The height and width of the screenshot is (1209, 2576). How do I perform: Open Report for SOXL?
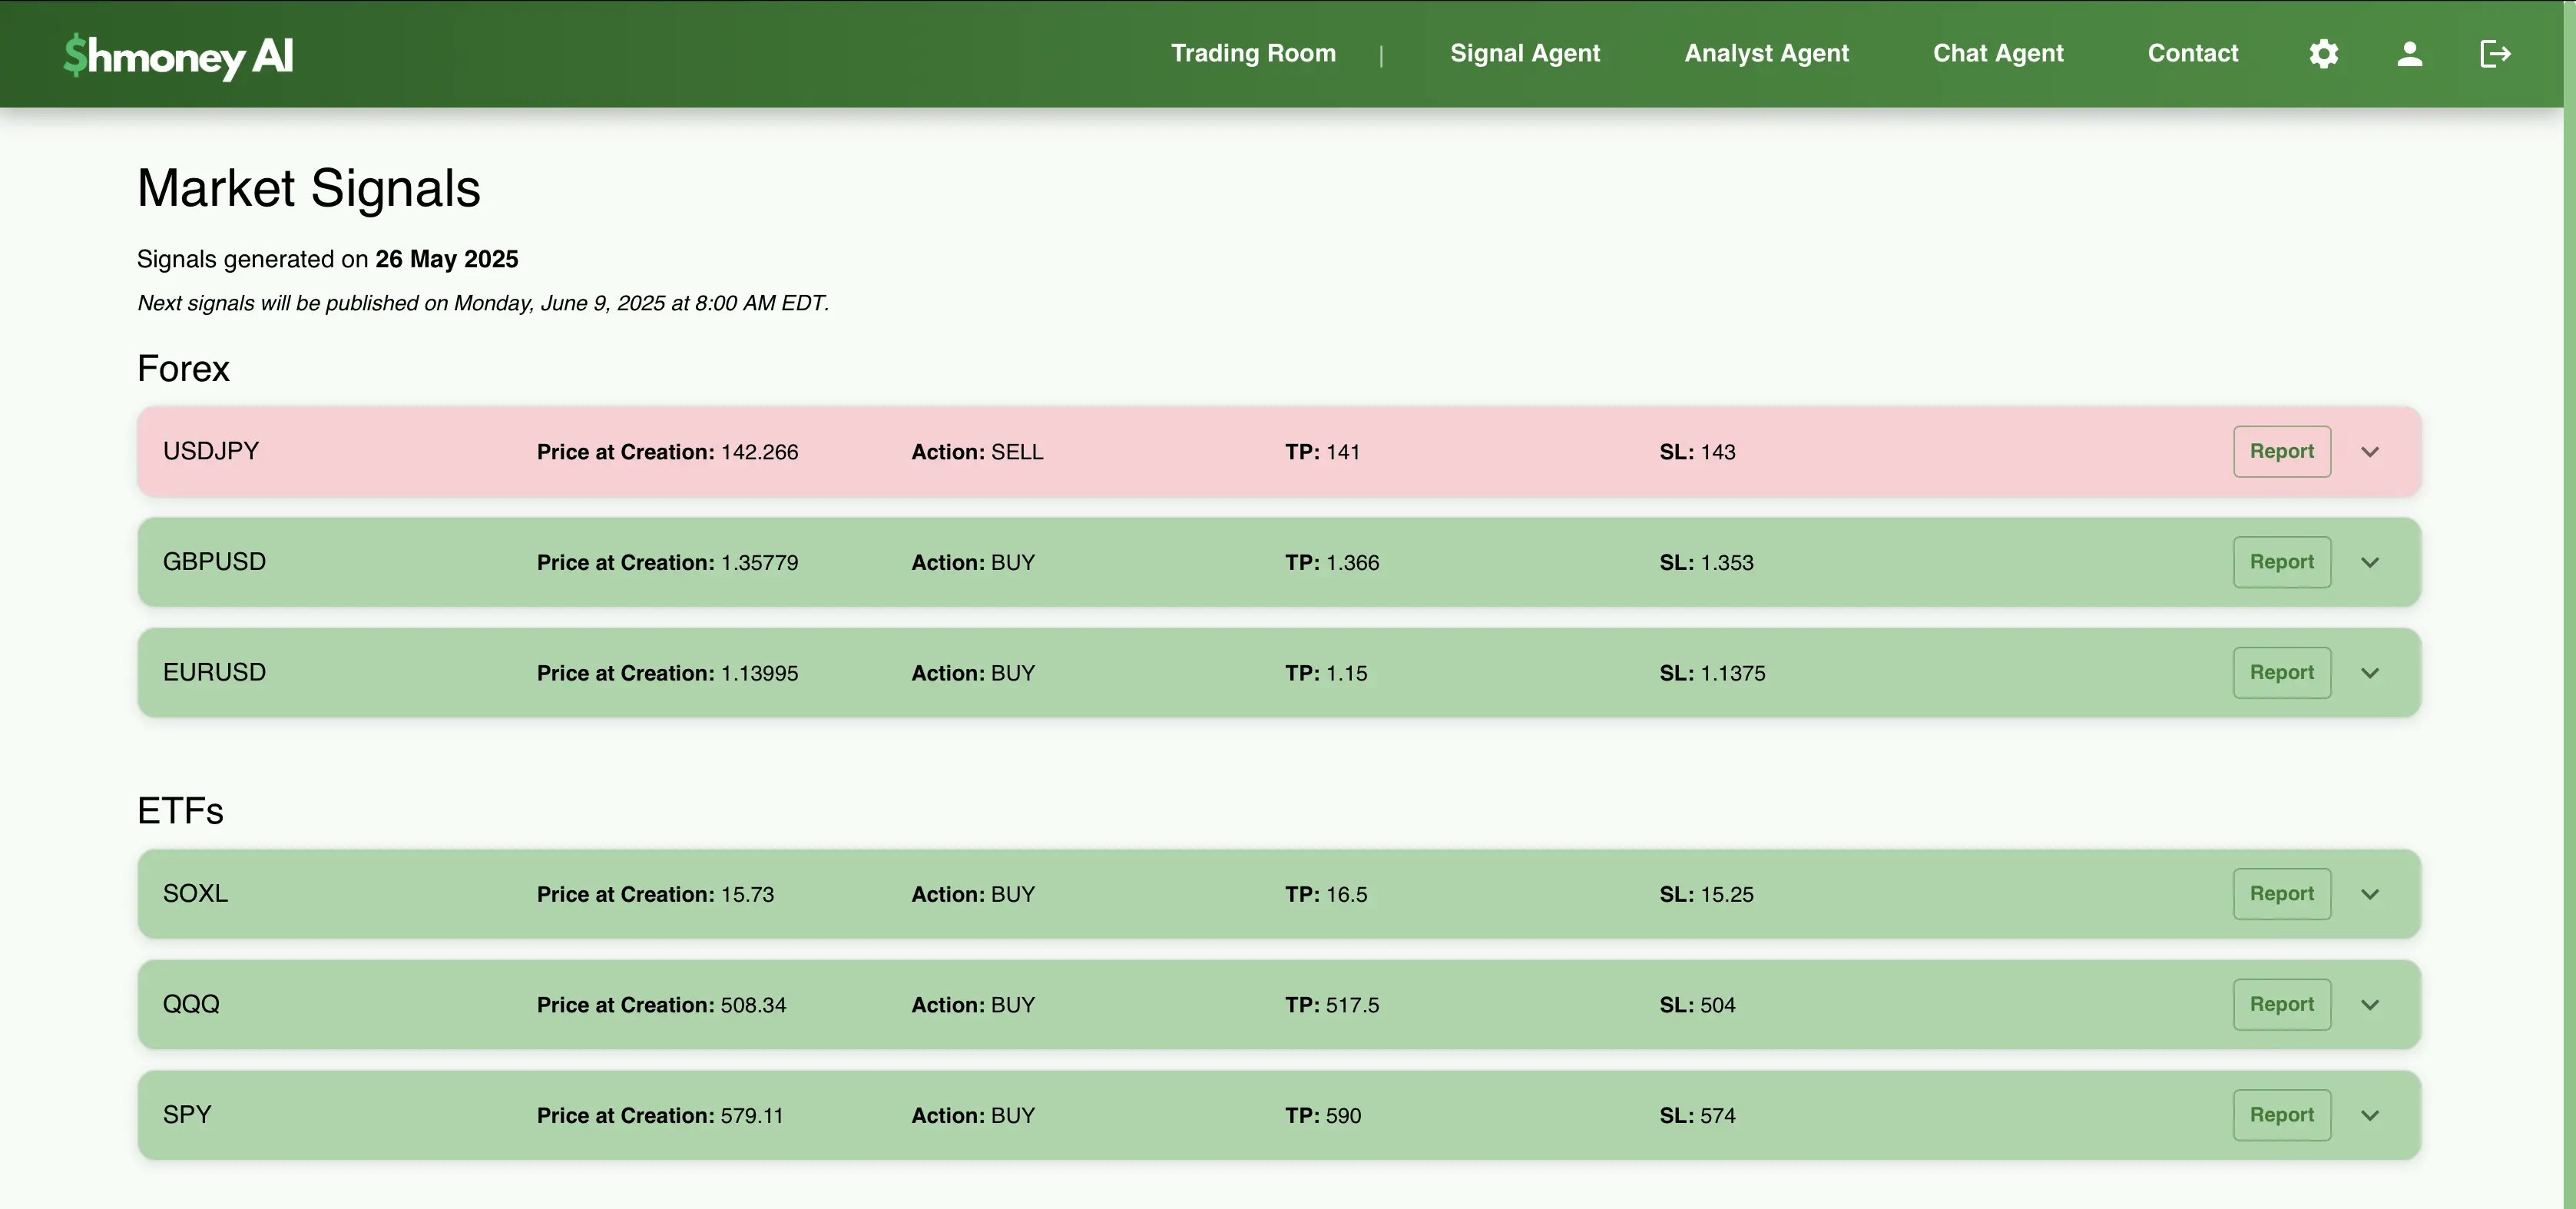[2281, 893]
